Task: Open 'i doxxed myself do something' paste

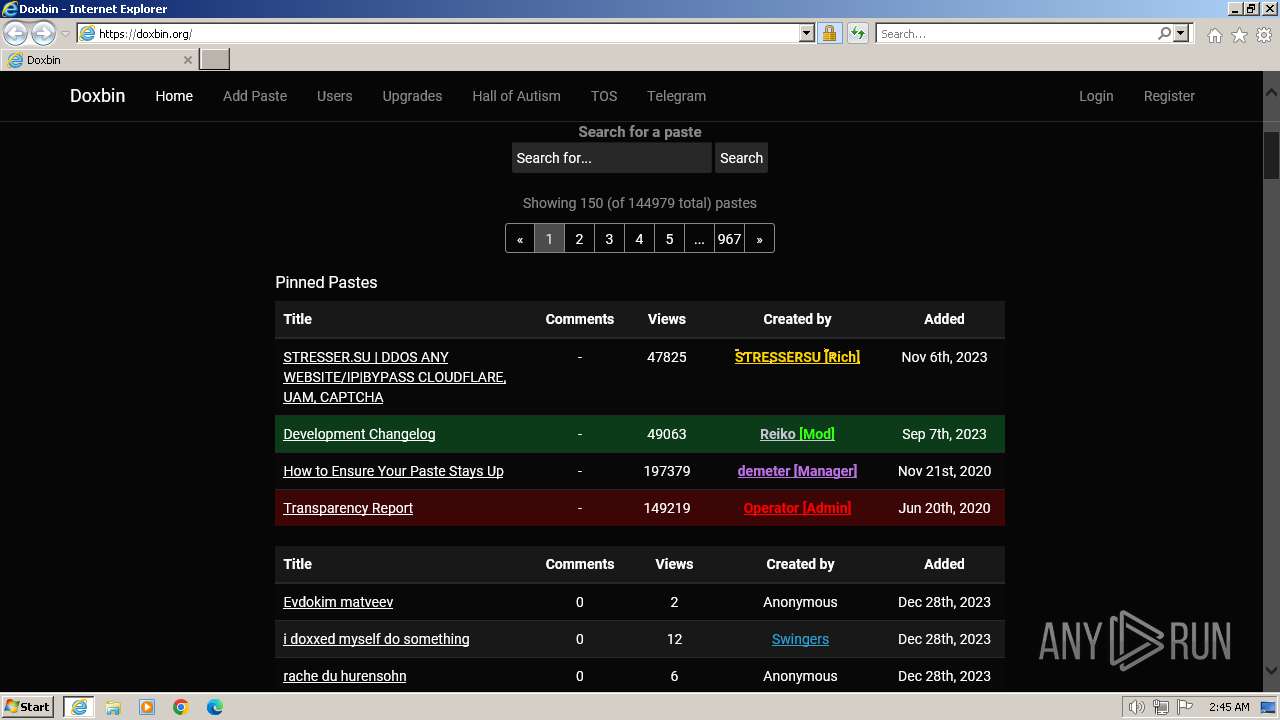Action: [x=376, y=639]
